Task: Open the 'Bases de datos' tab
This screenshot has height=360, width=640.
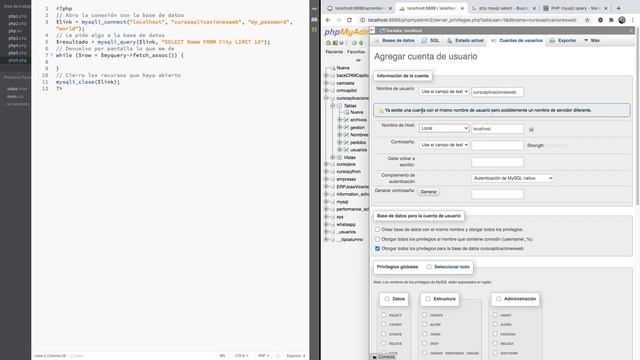Action: point(395,40)
